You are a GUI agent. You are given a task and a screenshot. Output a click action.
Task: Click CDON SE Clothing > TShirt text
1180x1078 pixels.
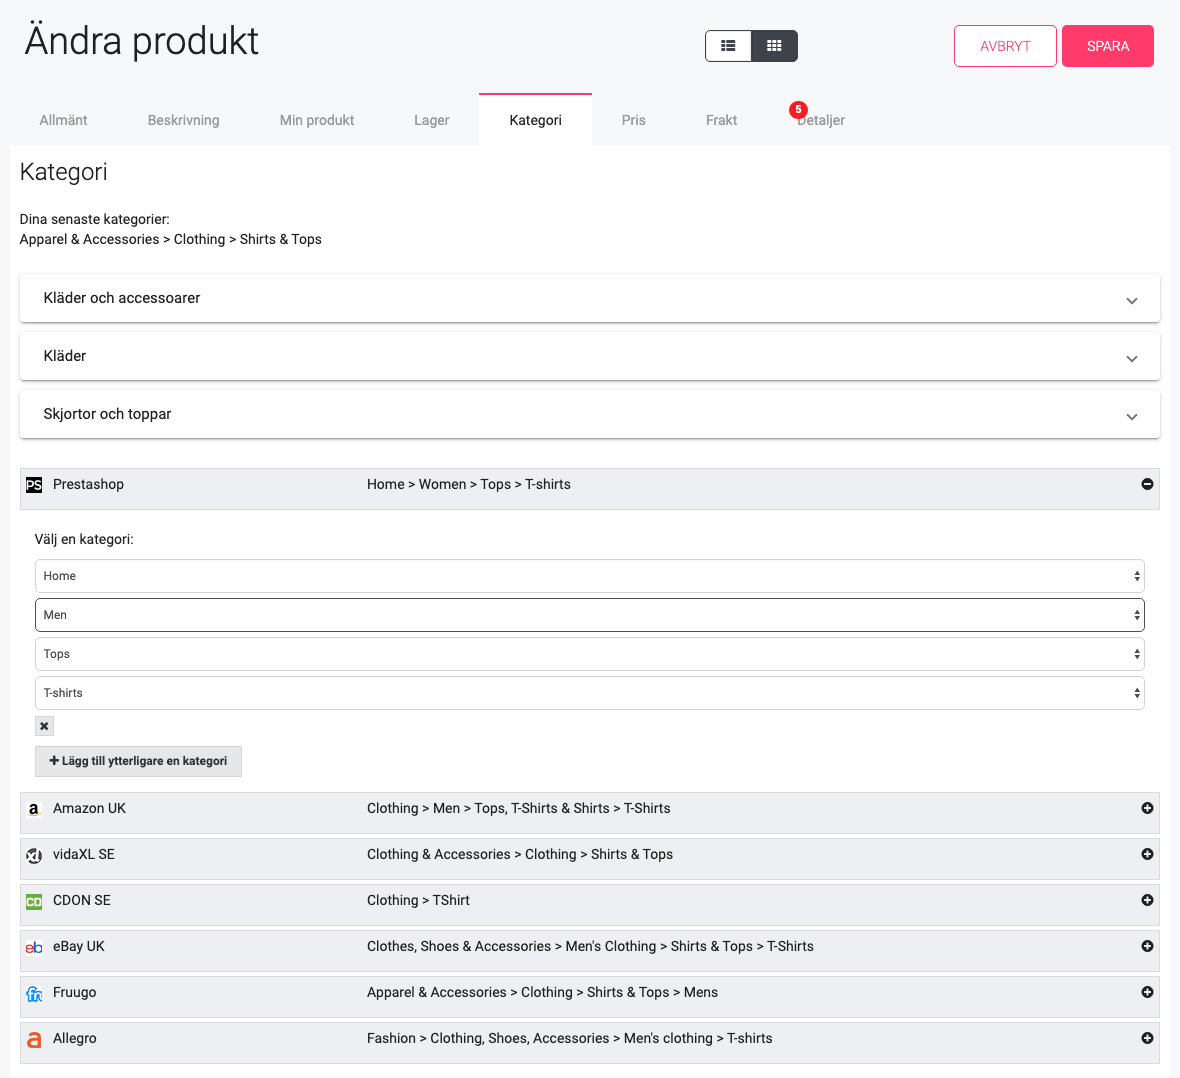[x=418, y=900]
